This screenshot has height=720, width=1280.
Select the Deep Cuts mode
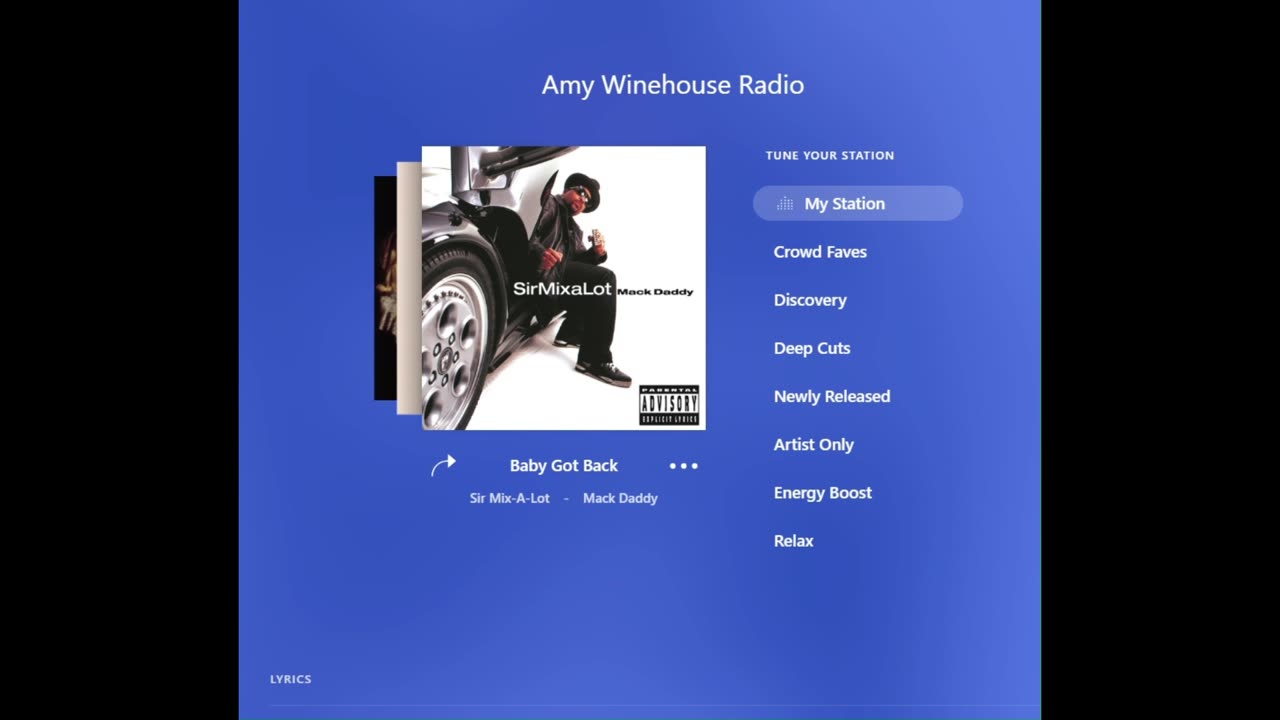pos(812,348)
